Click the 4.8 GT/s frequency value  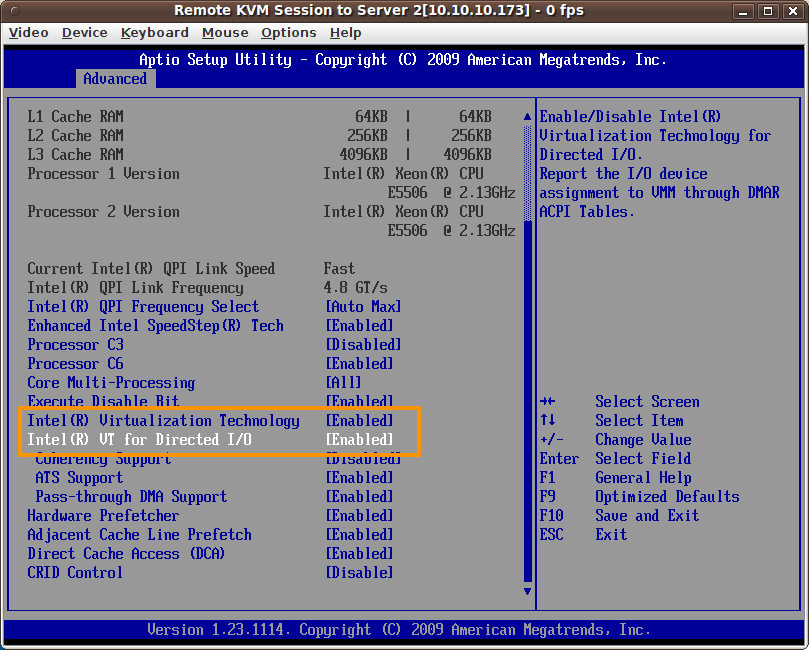[355, 288]
